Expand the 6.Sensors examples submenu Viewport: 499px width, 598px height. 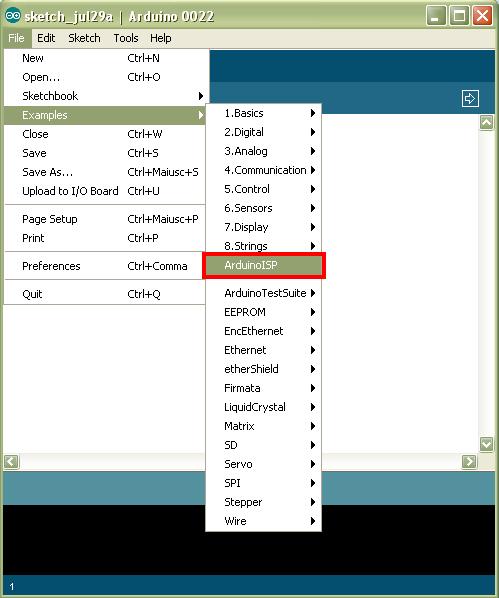264,208
